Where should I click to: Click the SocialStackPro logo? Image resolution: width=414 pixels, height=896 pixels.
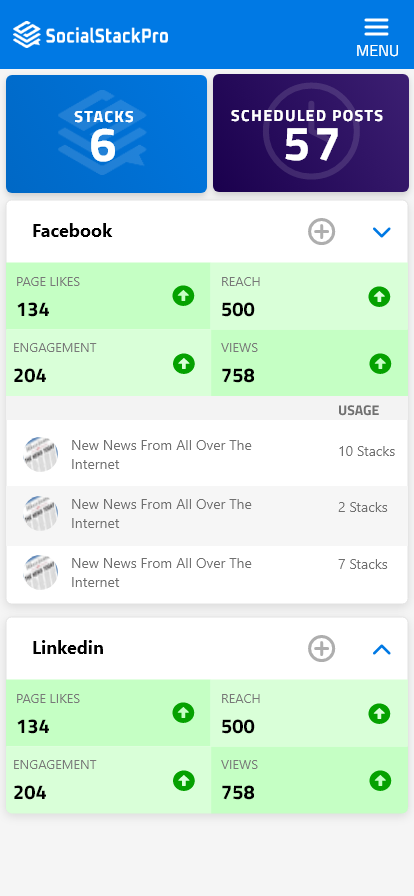(x=91, y=35)
